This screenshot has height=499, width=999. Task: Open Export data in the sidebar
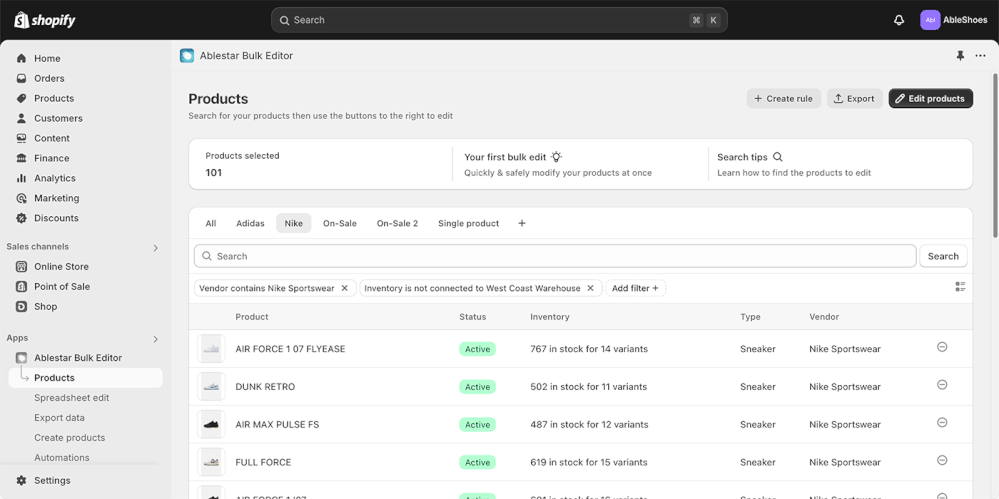click(x=59, y=418)
